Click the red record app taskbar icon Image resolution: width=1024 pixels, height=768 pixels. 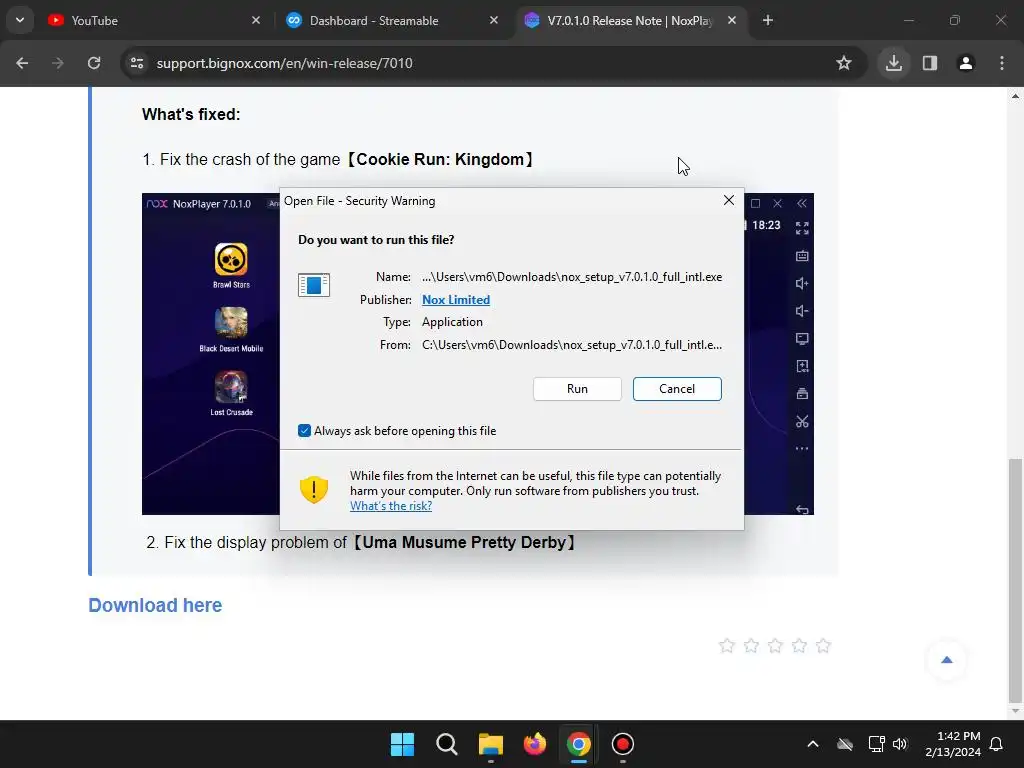tap(622, 744)
